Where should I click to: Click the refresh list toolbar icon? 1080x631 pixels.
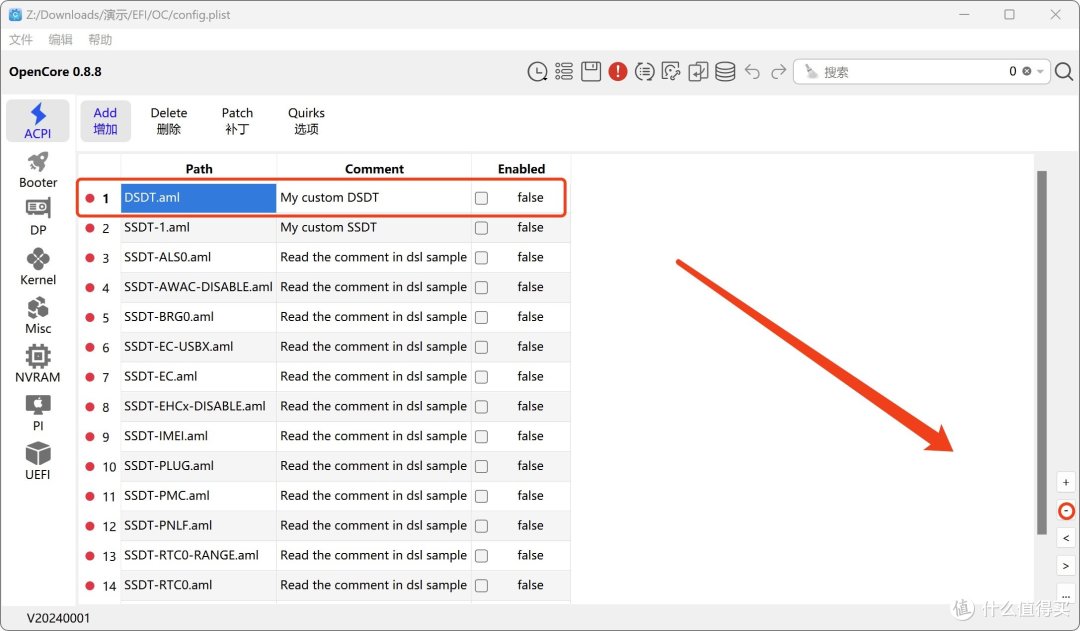pyautogui.click(x=645, y=72)
